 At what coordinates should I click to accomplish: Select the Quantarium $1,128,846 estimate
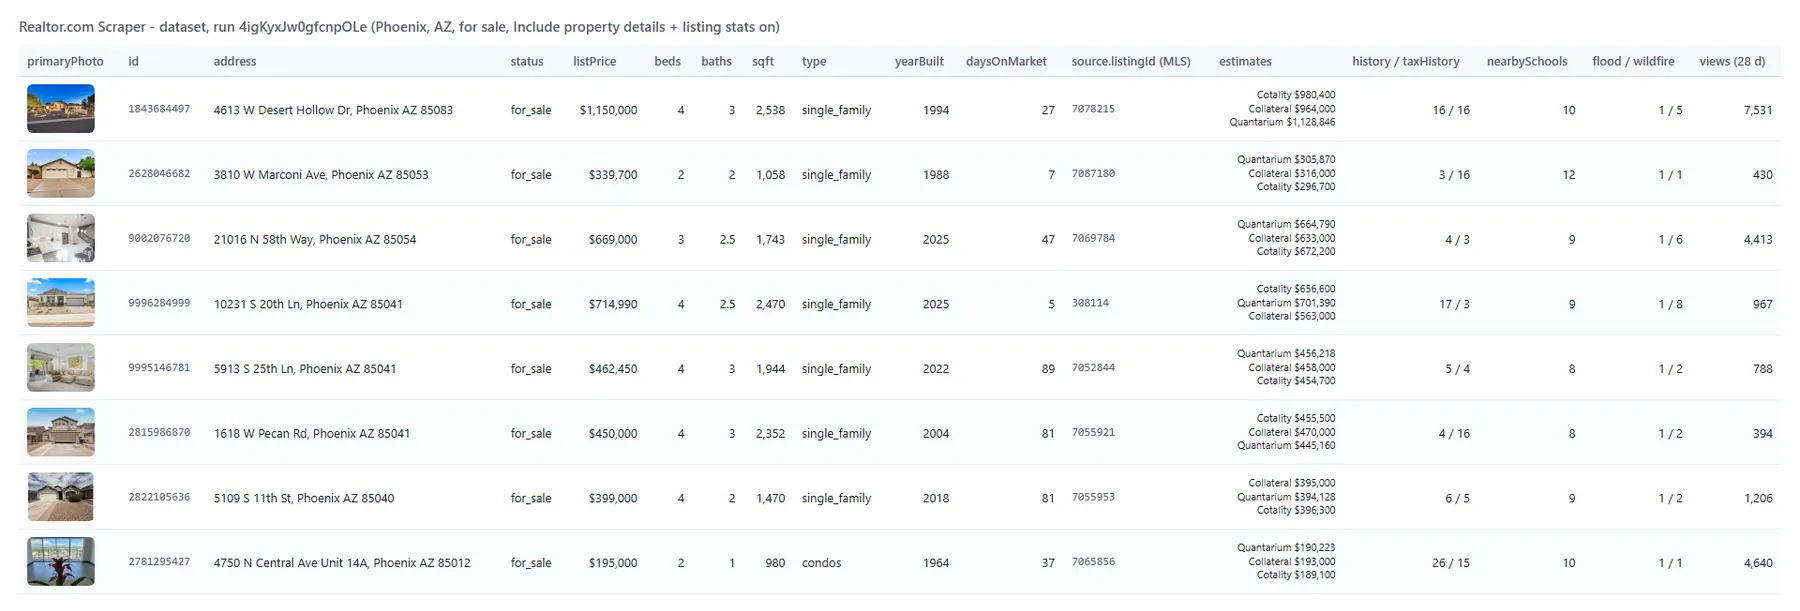[1282, 123]
